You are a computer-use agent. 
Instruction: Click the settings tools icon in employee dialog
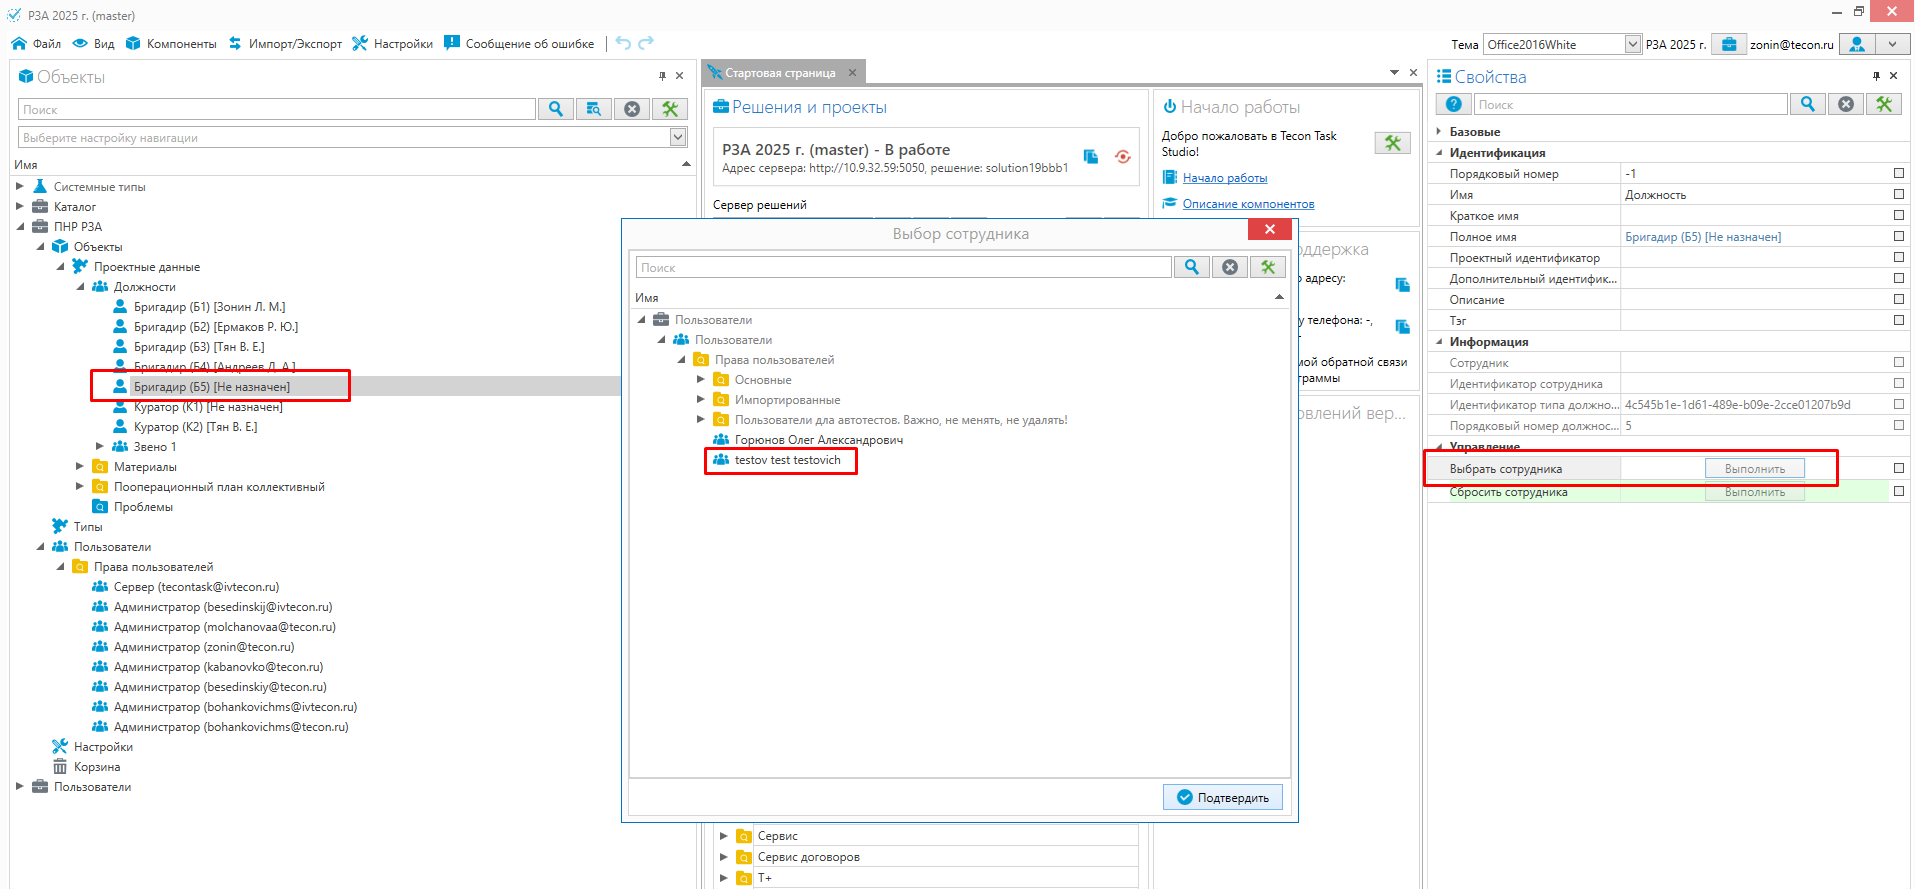tap(1268, 267)
